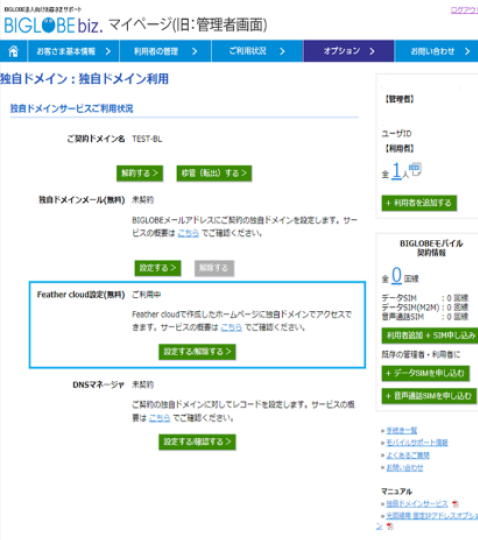
Task: Open the お問い合わせ menu in navigation bar
Action: click(x=436, y=51)
